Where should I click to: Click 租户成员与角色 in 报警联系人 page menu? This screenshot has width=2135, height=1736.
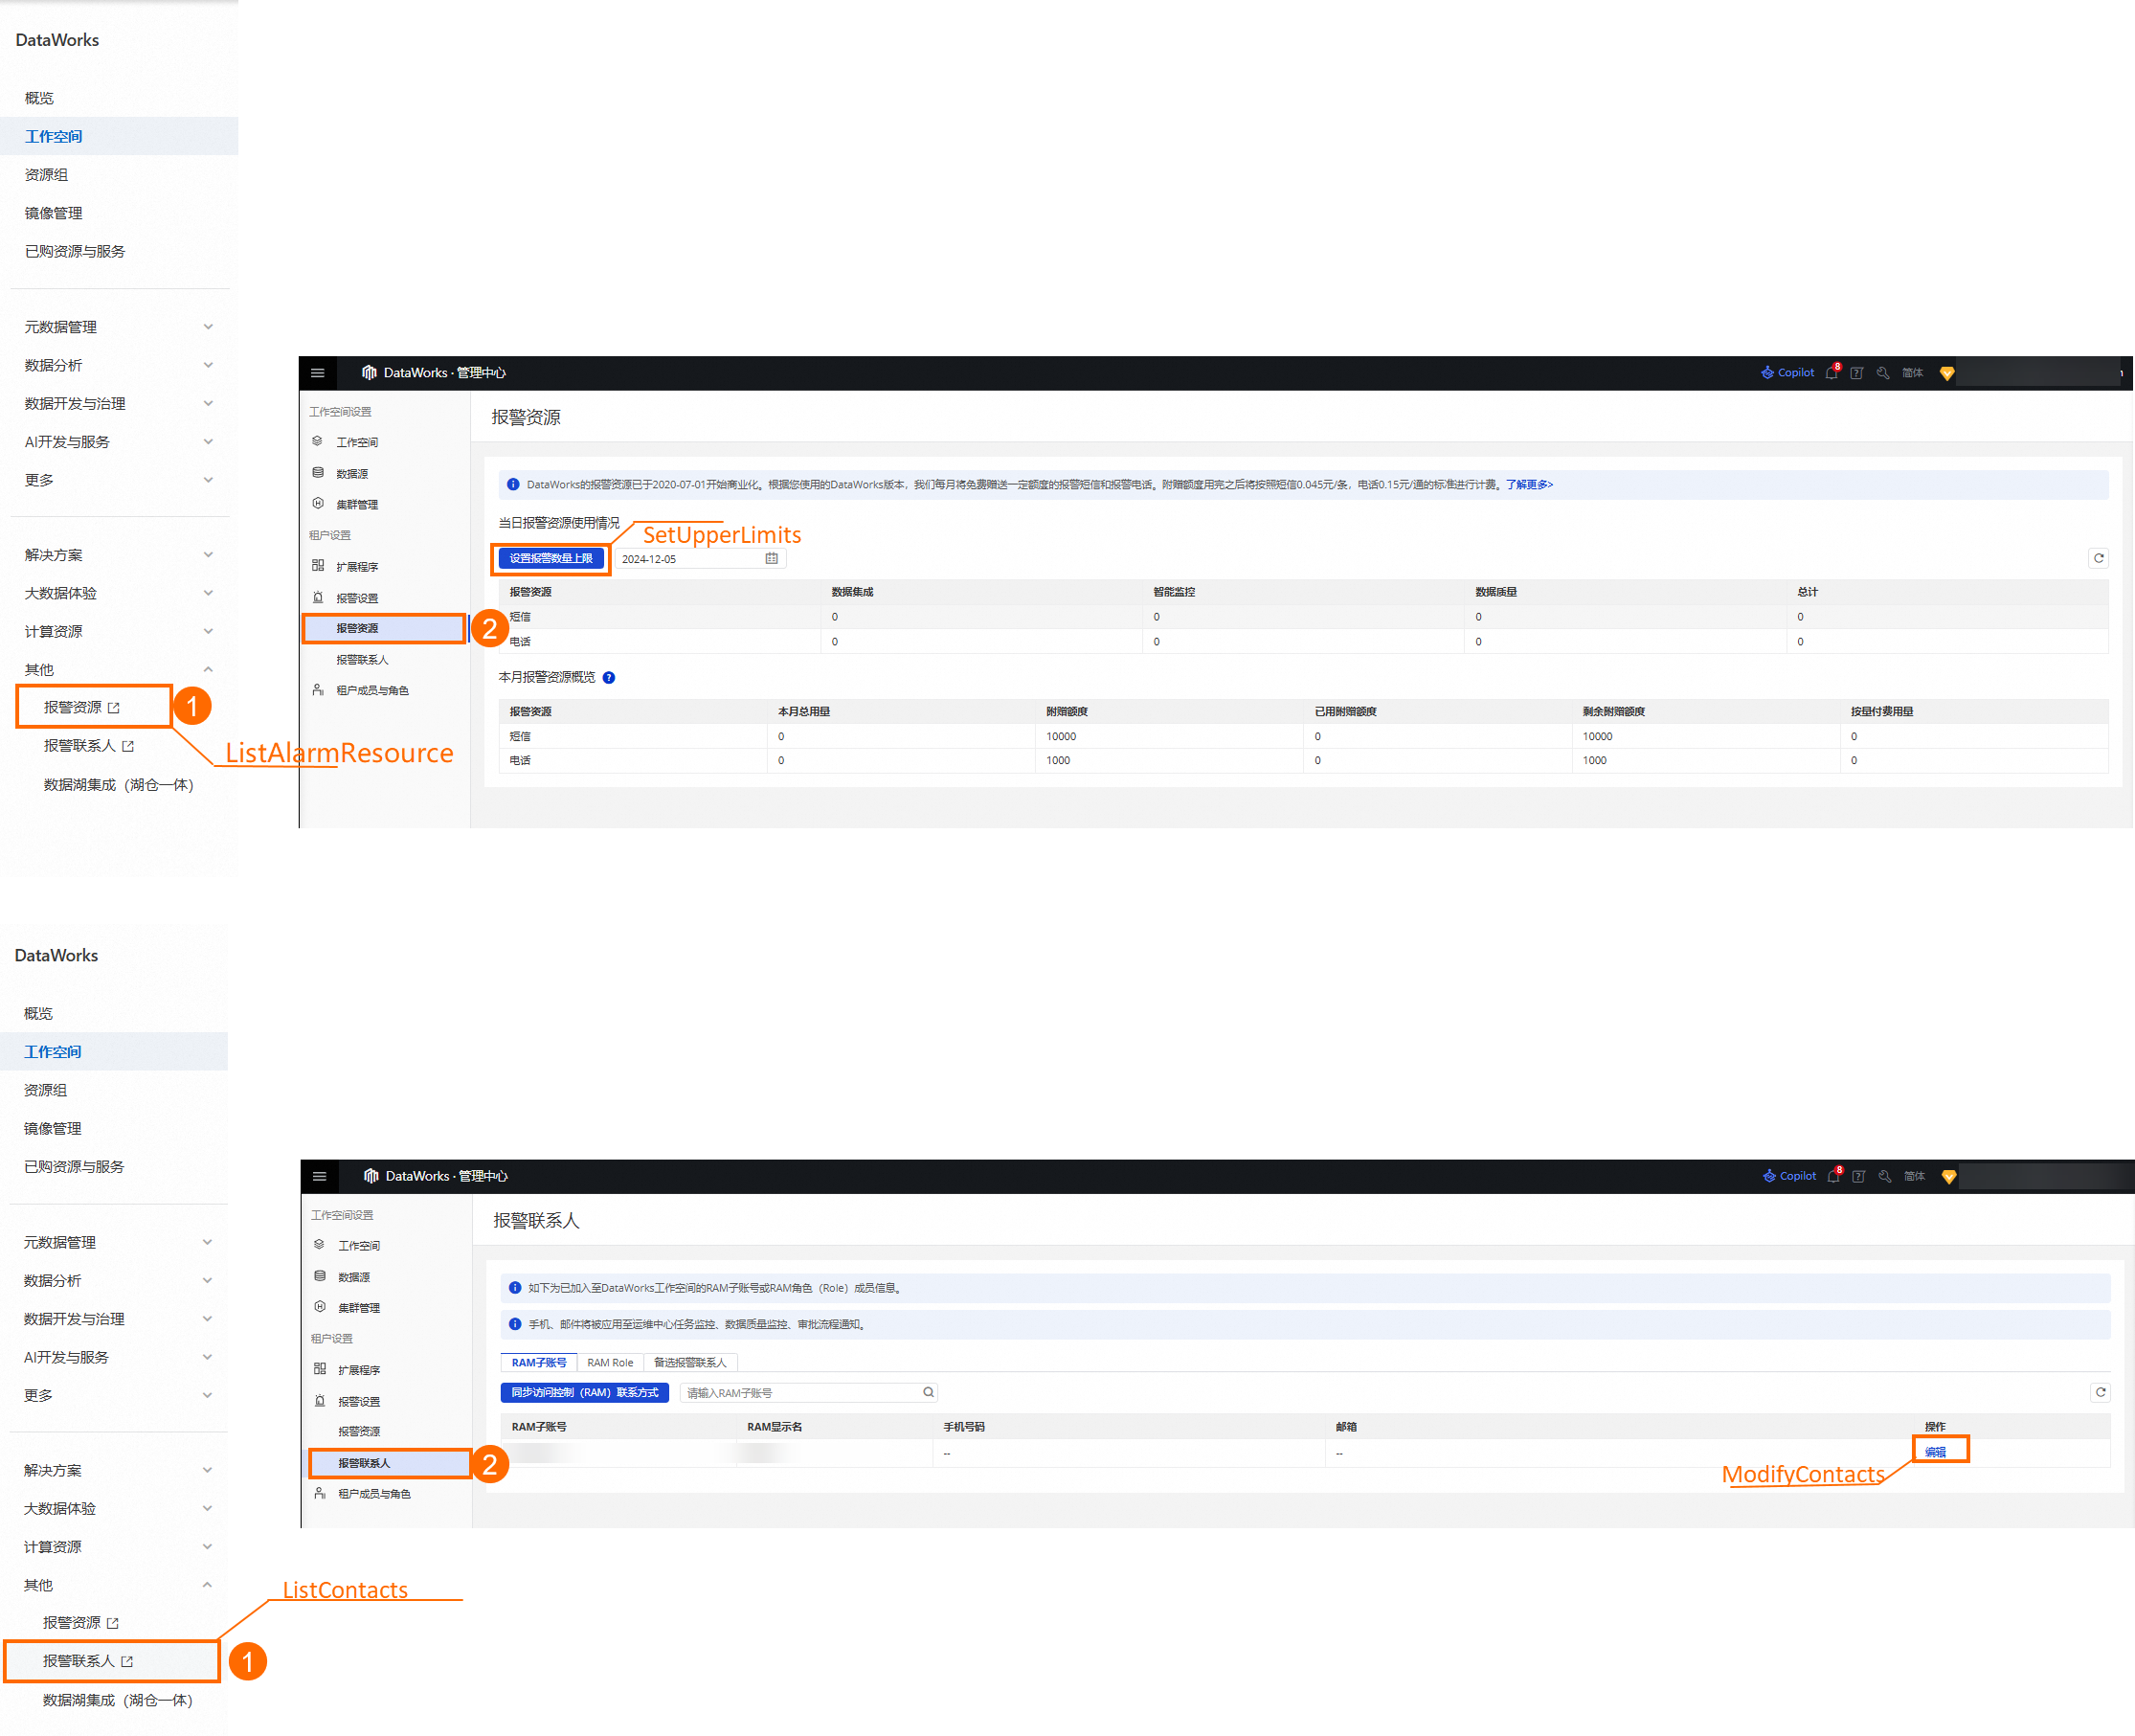(374, 1494)
